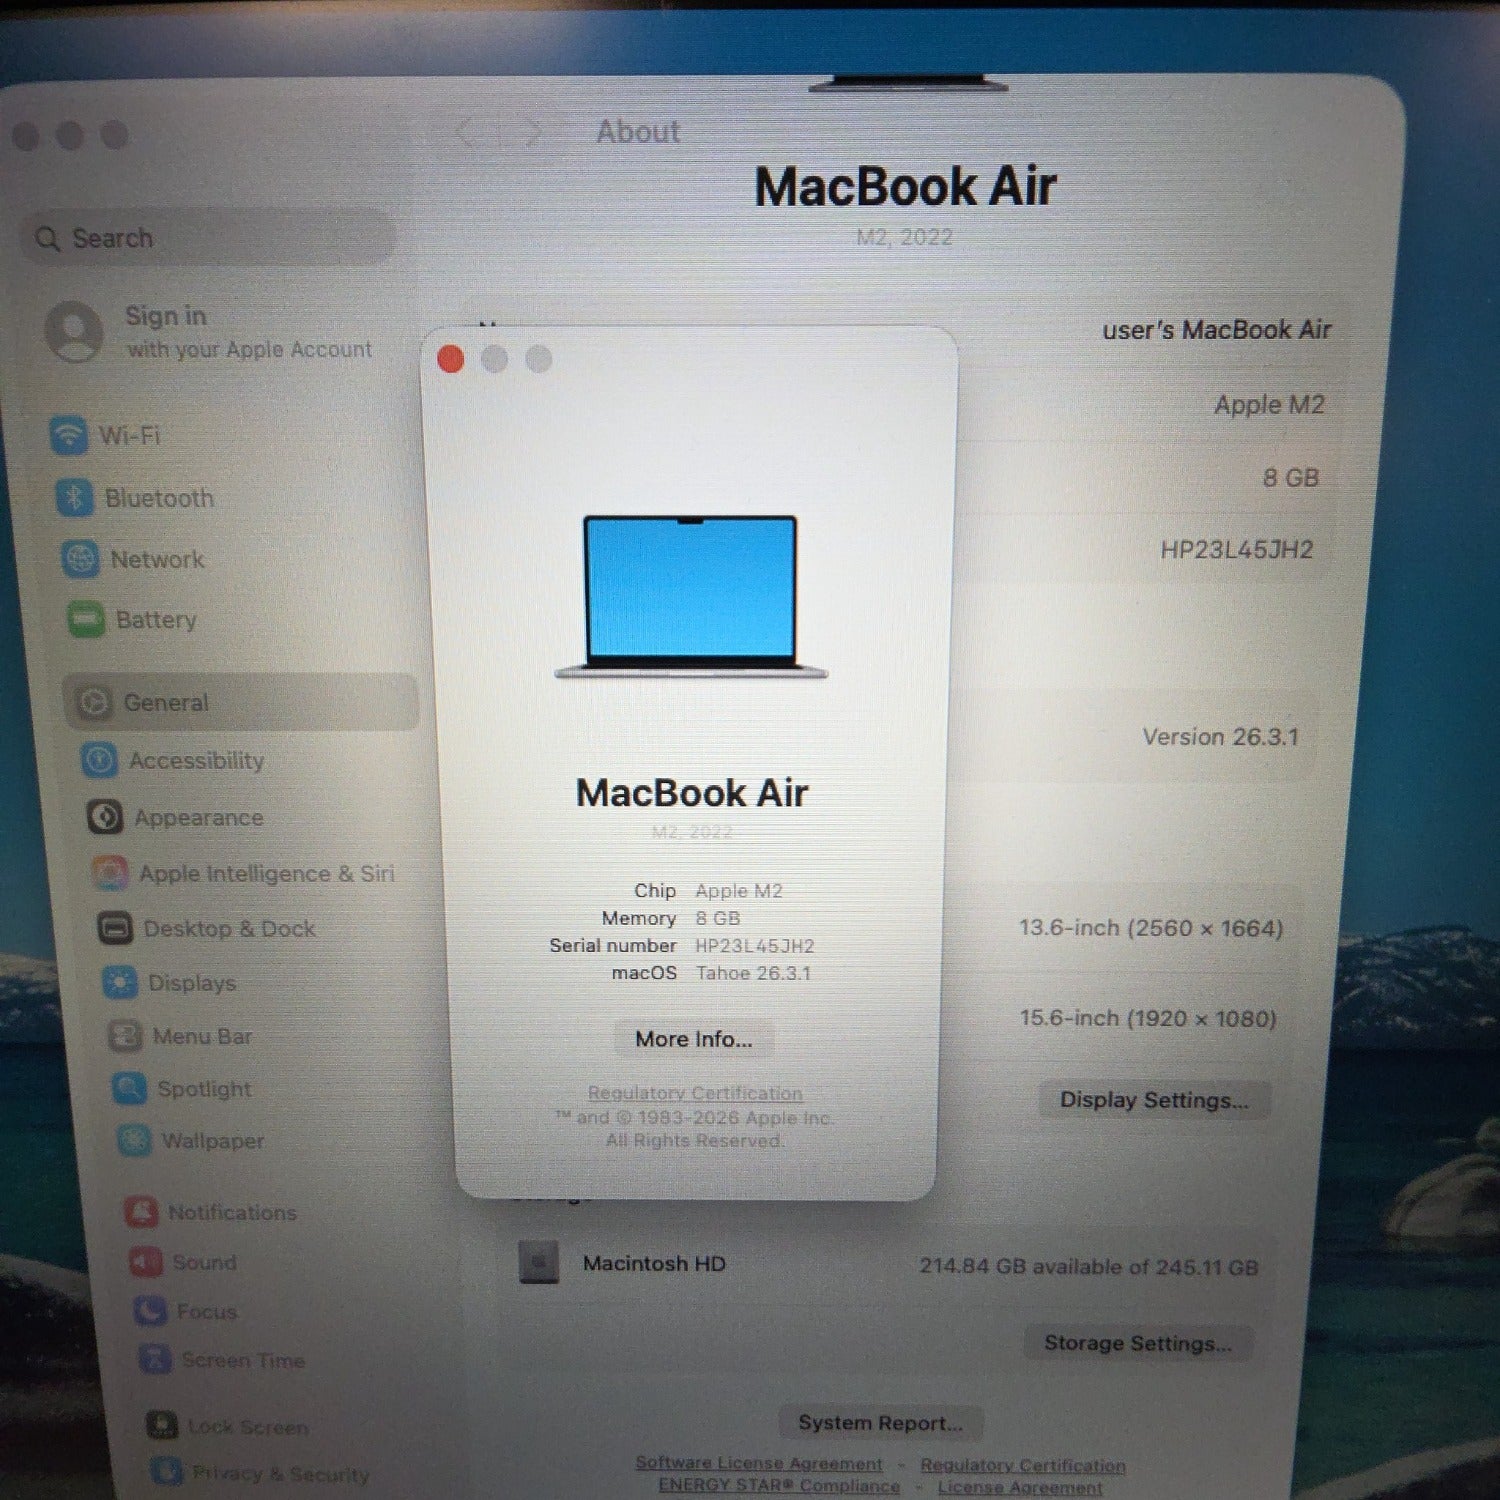Image resolution: width=1500 pixels, height=1500 pixels.
Task: Click "Apple M2" chip value in System Settings
Action: point(1269,405)
